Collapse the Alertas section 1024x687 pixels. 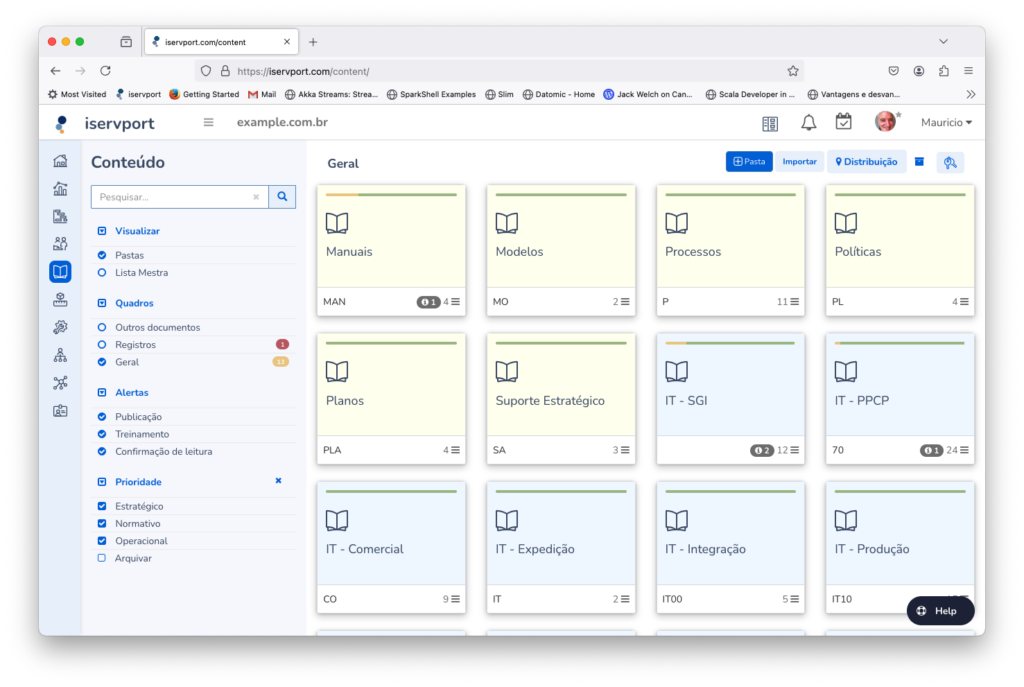[x=102, y=392]
